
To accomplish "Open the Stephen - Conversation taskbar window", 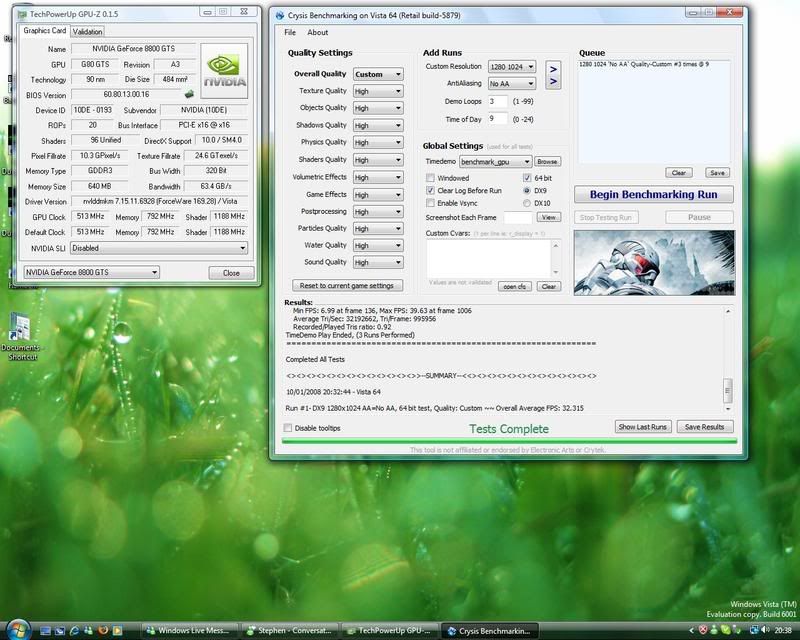I will pyautogui.click(x=290, y=631).
